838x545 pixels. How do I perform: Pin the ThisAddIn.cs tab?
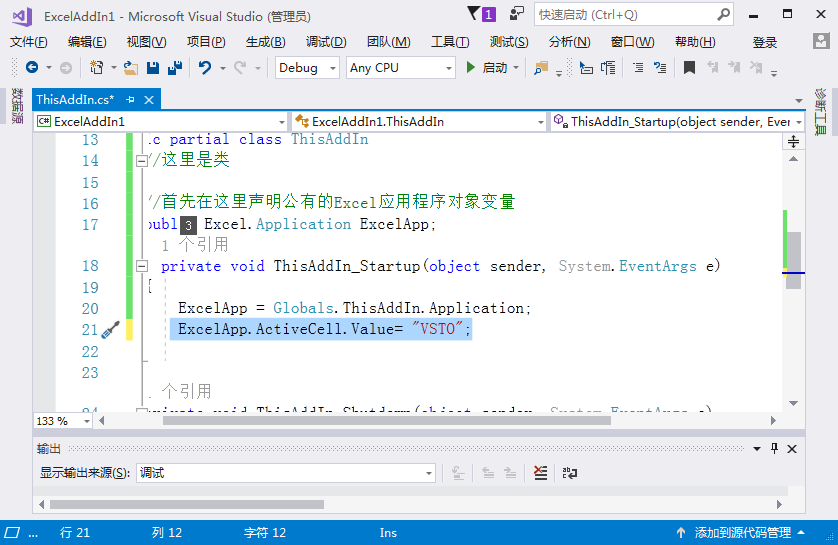pos(130,99)
